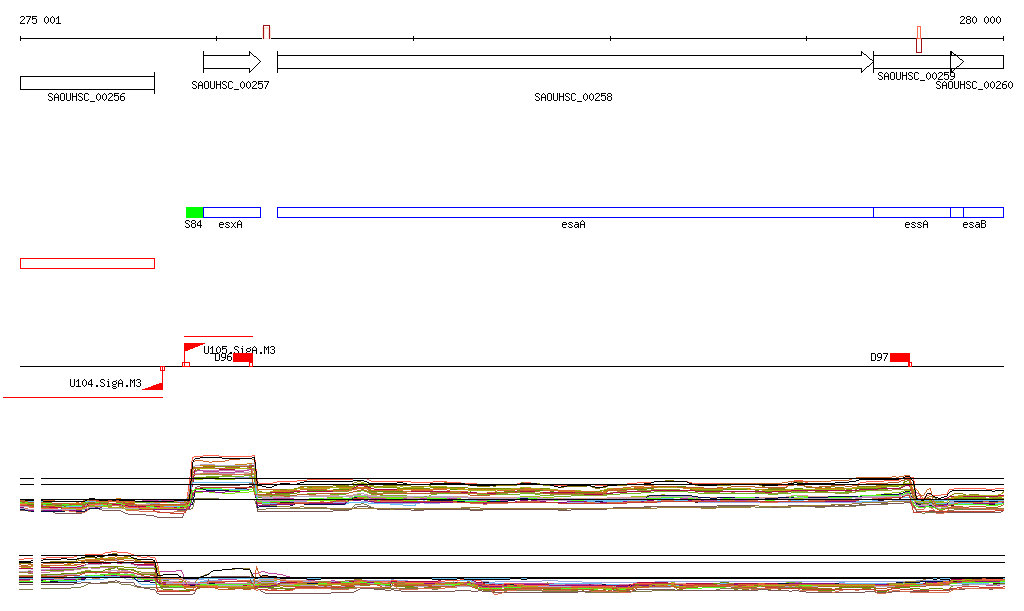Click the red D97 terminator block

pos(900,358)
